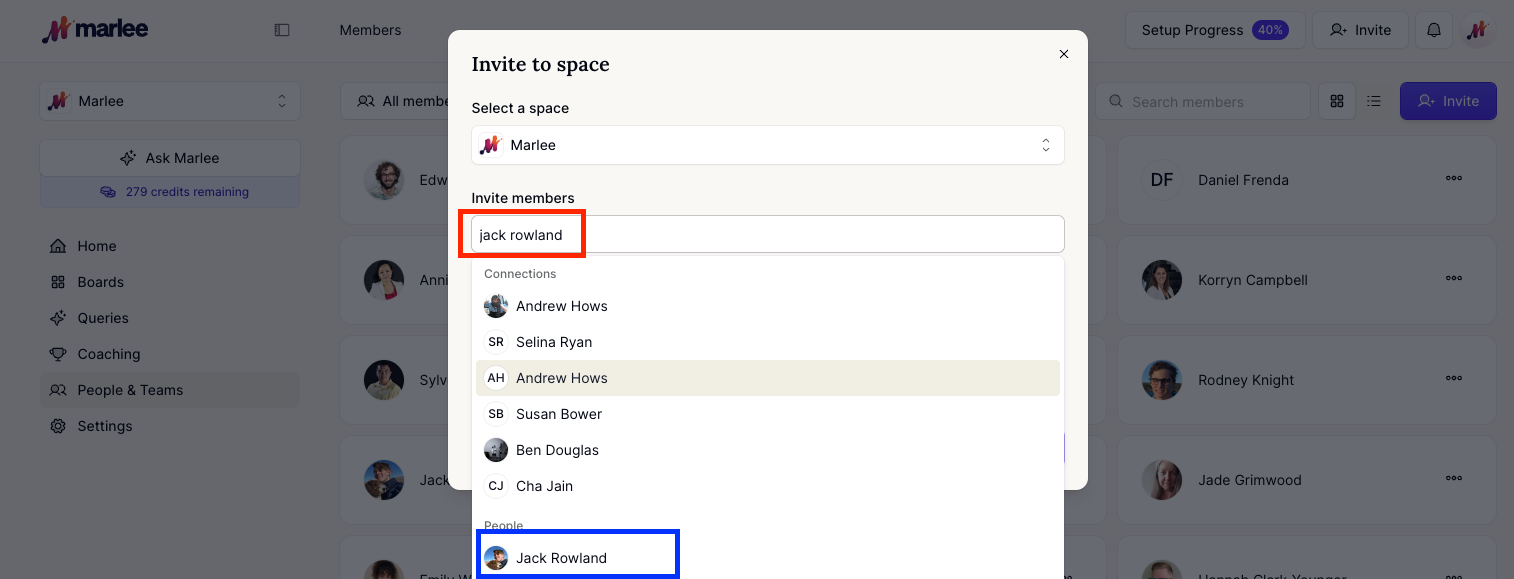The height and width of the screenshot is (579, 1514).
Task: Open the profile avatar menu
Action: (x=1478, y=30)
